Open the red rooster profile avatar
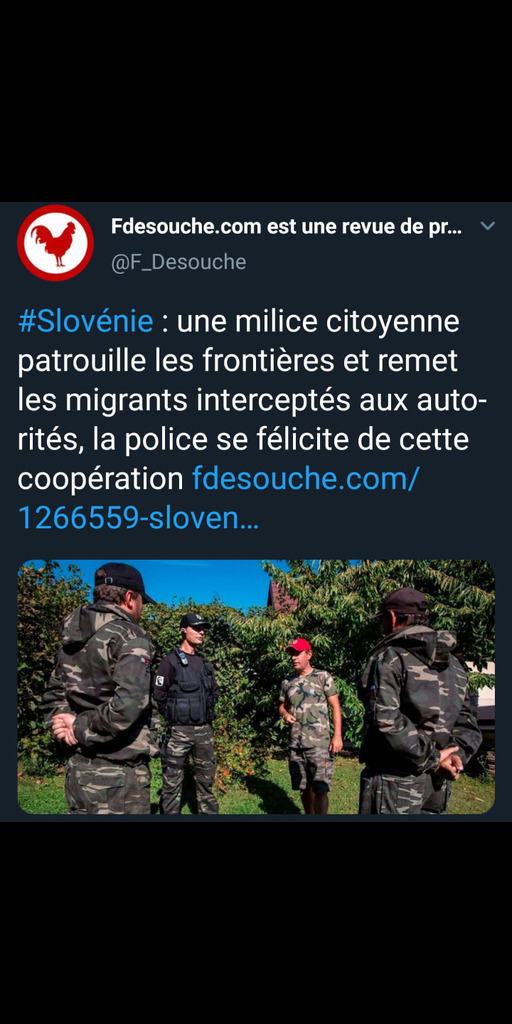Image resolution: width=512 pixels, height=1024 pixels. tap(55, 243)
